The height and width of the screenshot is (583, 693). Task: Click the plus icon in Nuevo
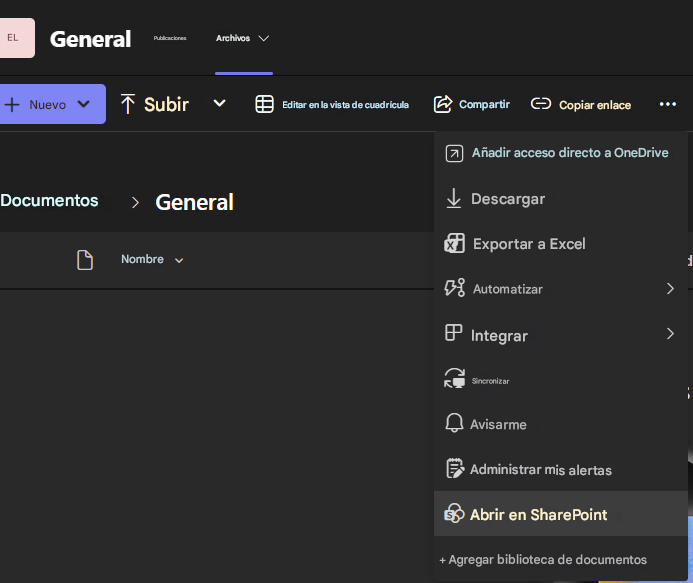point(12,105)
